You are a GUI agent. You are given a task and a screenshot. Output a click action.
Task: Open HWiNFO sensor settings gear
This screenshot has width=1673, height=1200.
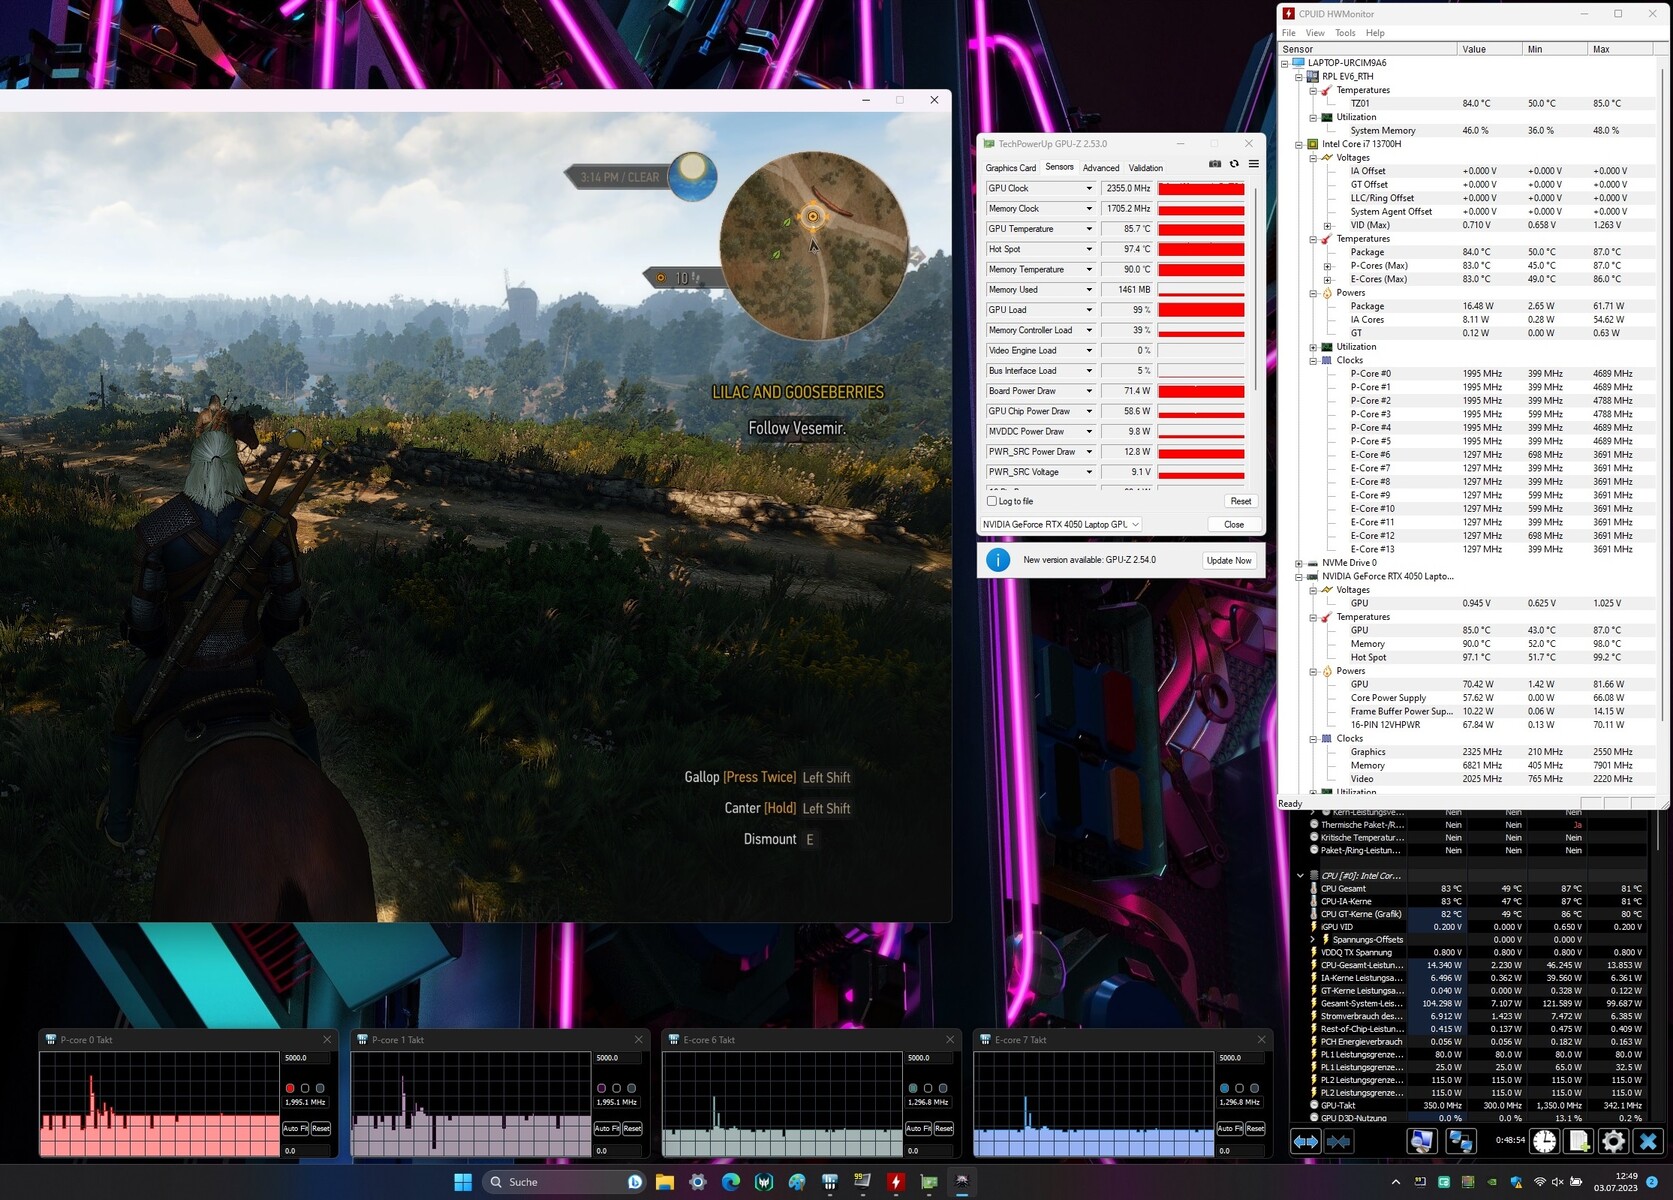click(1613, 1141)
